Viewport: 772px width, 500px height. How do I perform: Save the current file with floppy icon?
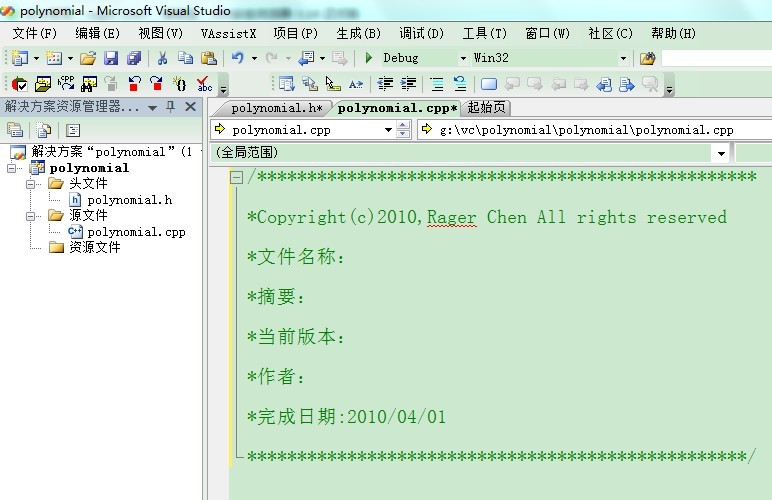[x=111, y=58]
